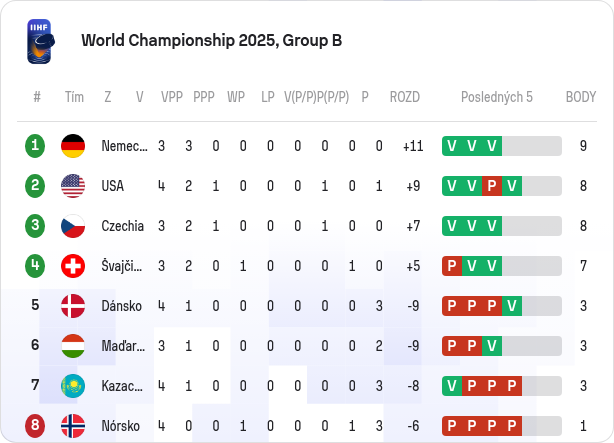The height and width of the screenshot is (443, 614).
Task: Click the Switzerland flag icon
Action: click(73, 266)
